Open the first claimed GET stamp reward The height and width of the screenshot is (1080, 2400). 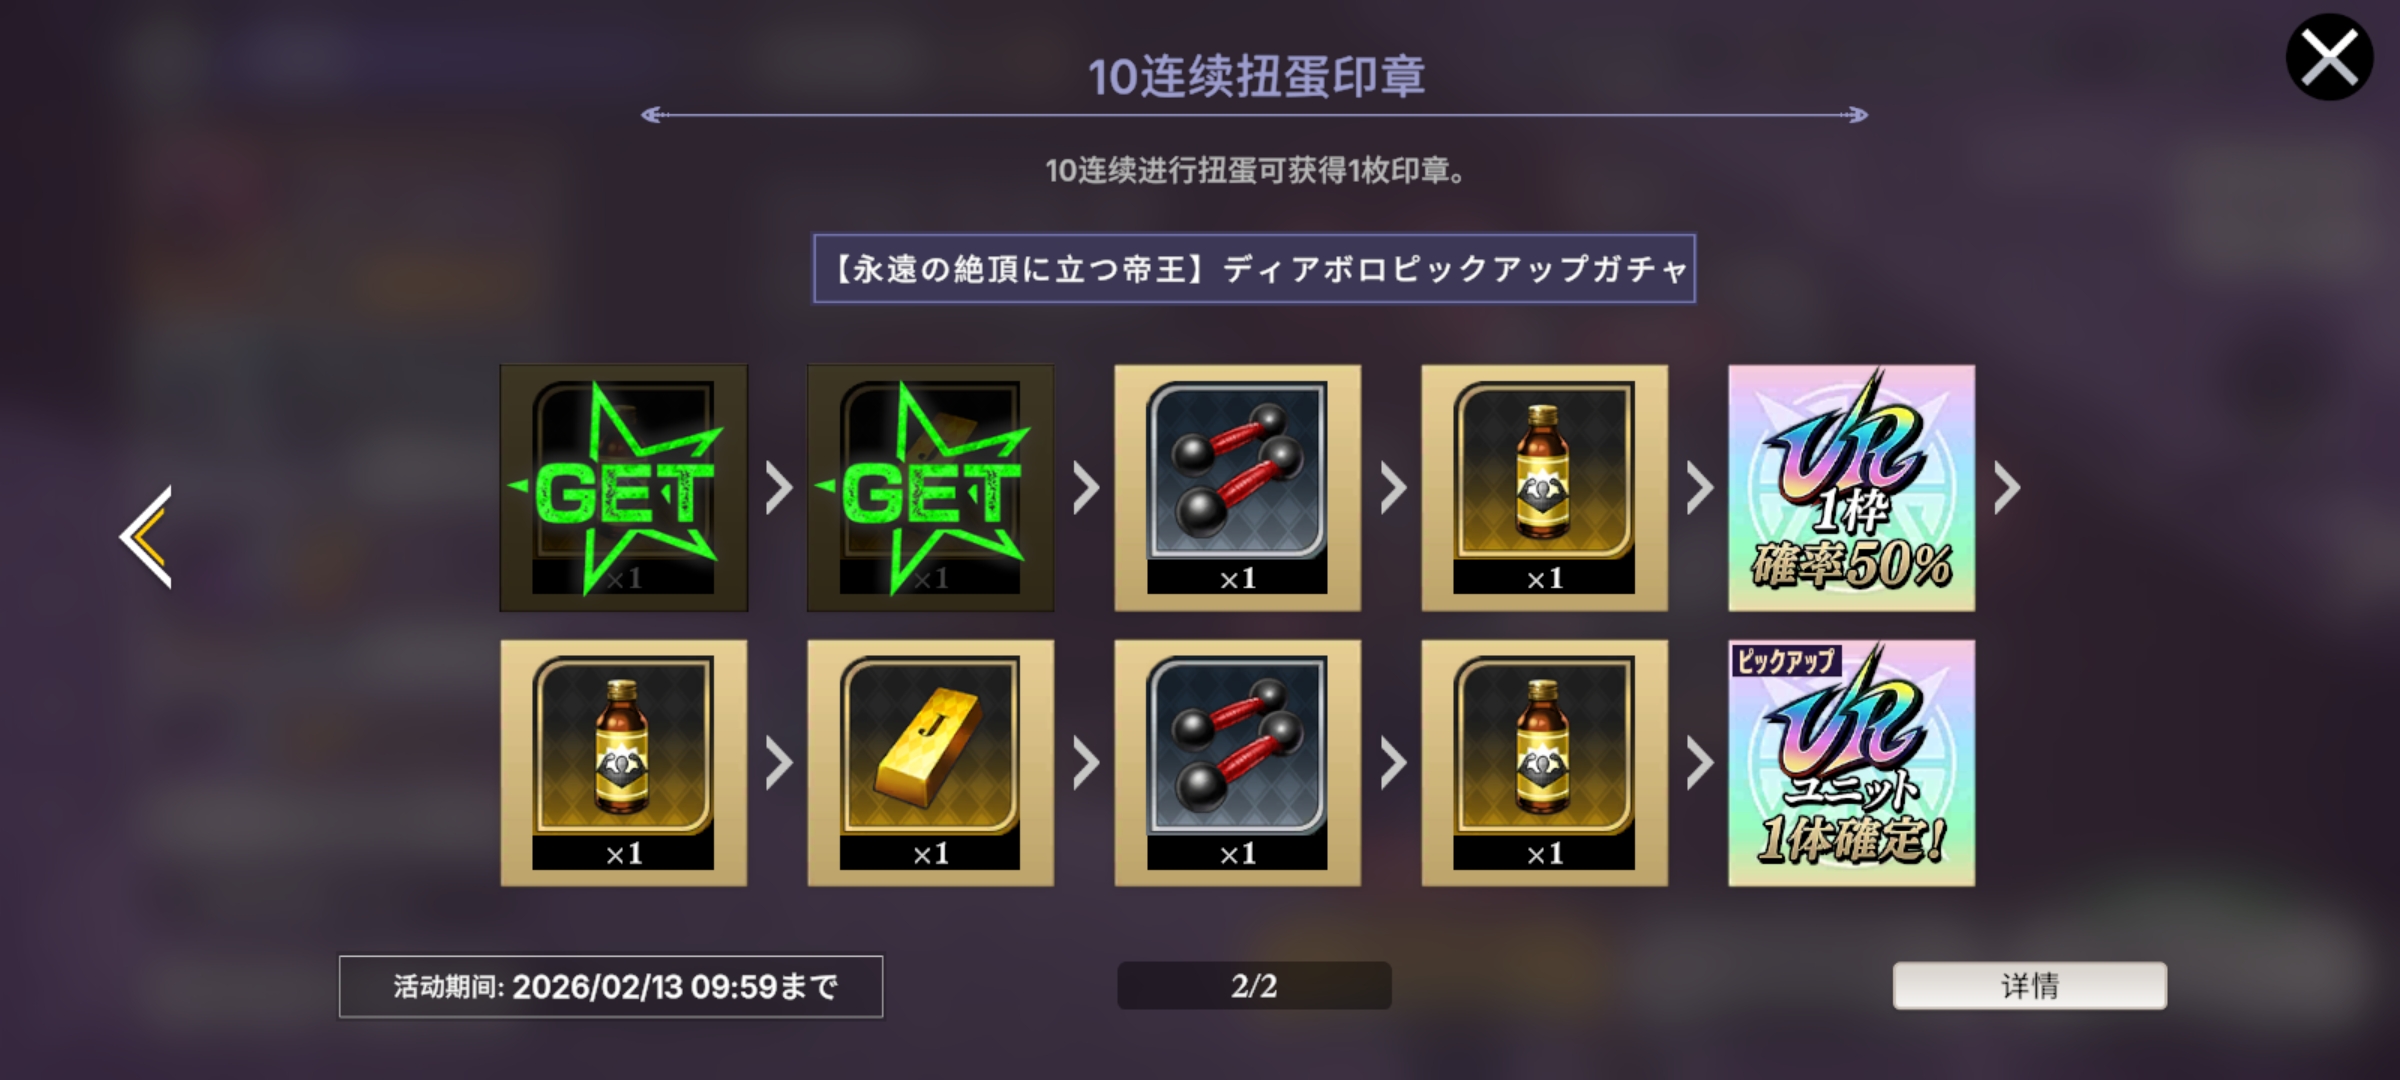pyautogui.click(x=623, y=488)
